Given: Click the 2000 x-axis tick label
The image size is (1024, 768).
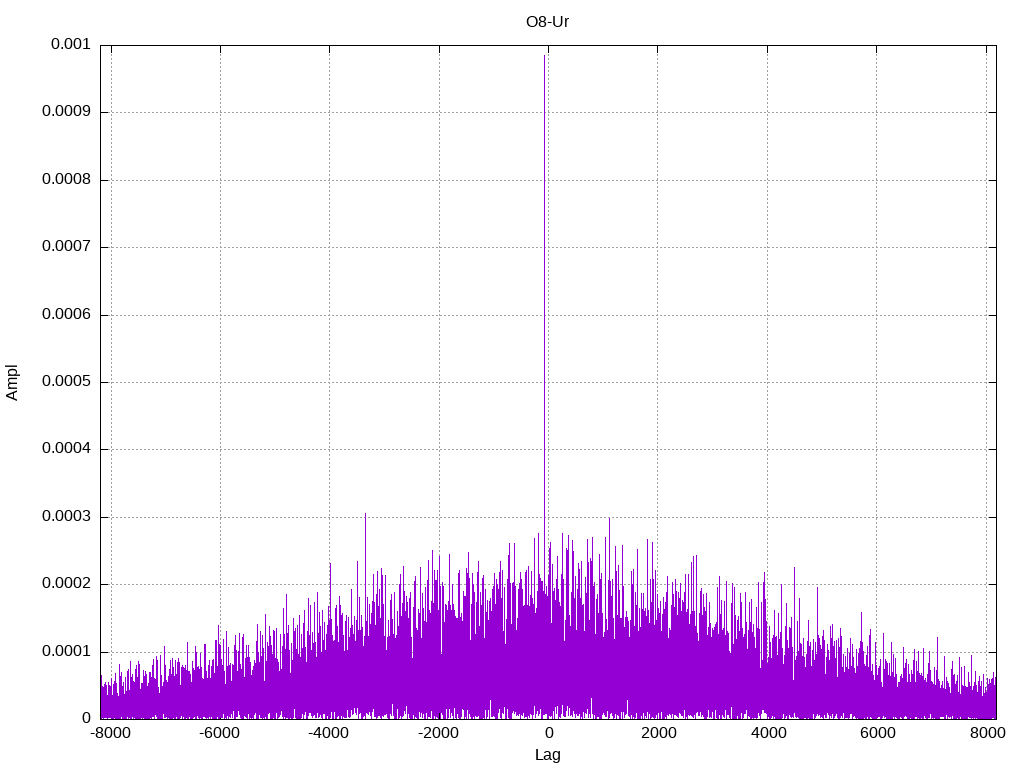Looking at the screenshot, I should pos(658,734).
